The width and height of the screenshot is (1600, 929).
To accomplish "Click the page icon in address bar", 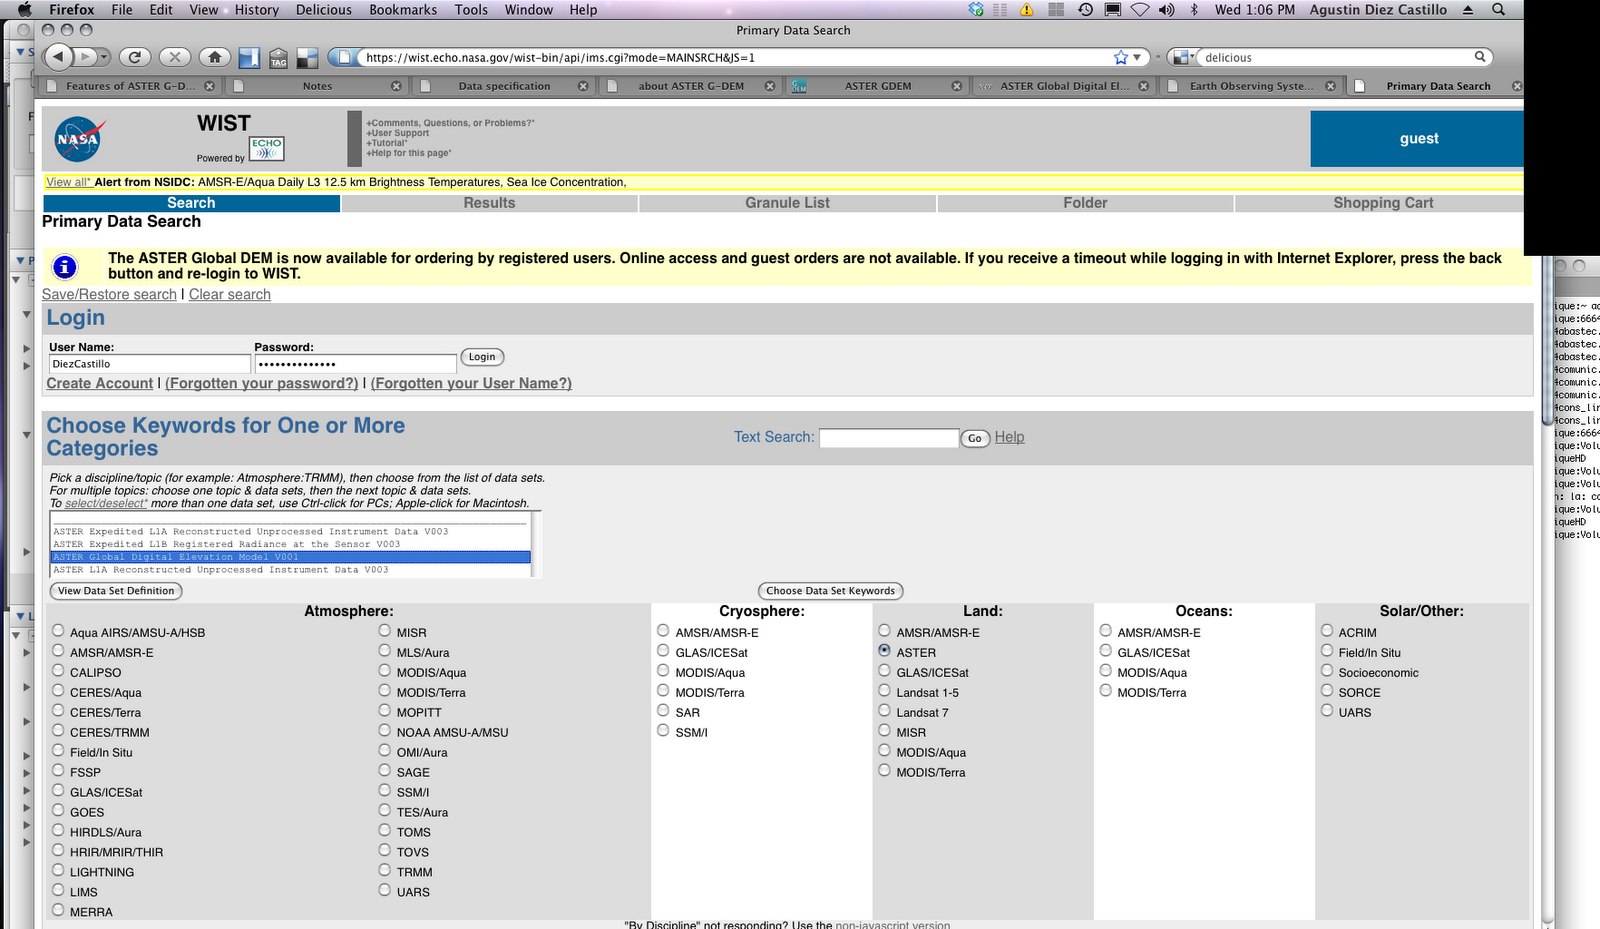I will [345, 57].
